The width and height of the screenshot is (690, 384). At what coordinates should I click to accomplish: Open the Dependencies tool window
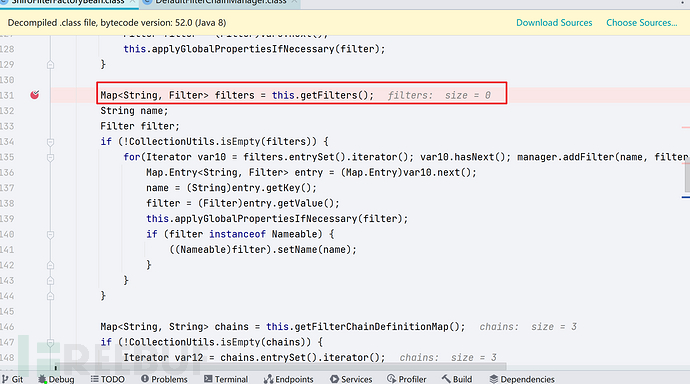(x=522, y=379)
